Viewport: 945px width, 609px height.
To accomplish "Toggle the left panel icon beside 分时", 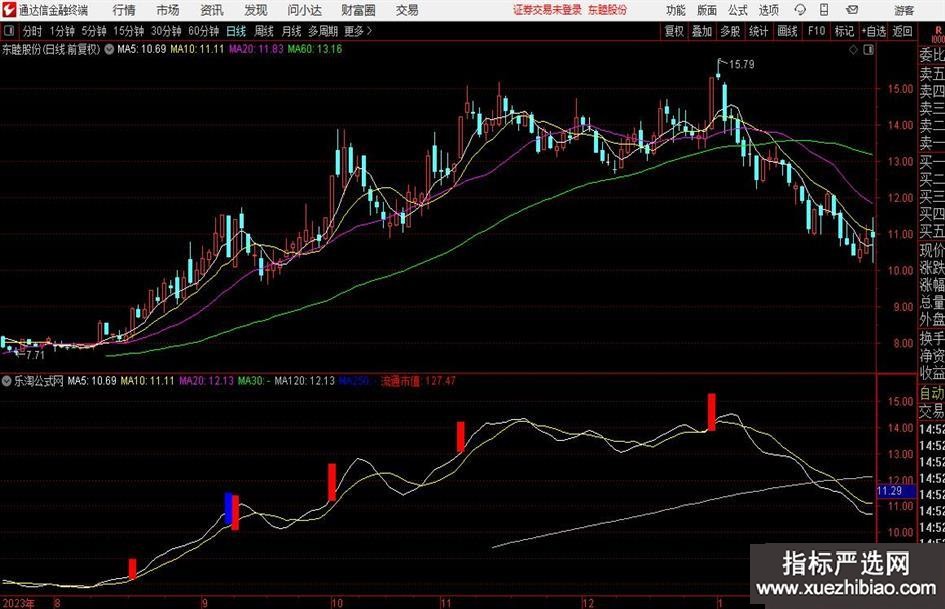I will tap(9, 31).
